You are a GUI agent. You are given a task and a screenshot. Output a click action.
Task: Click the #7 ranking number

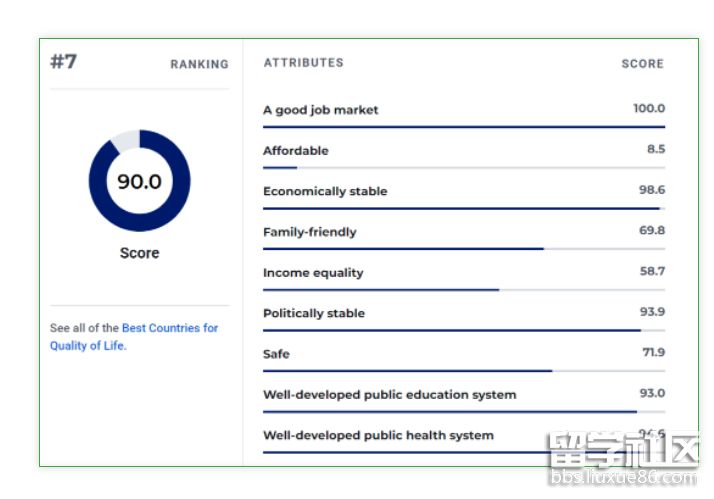pyautogui.click(x=64, y=61)
